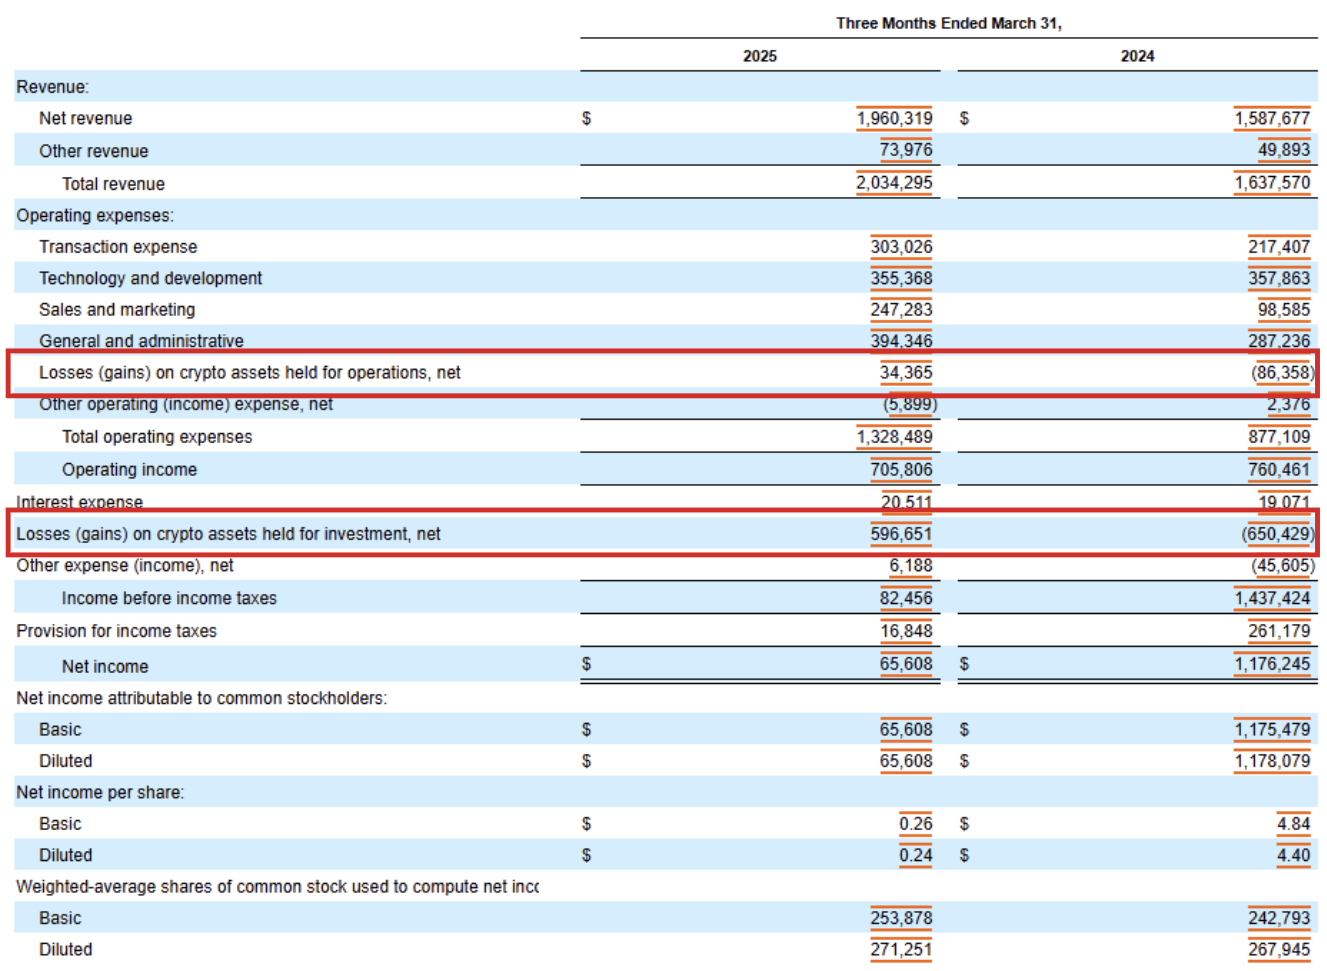Screen dimensions: 1327x971
Task: Click the 2024 column header
Action: click(x=1137, y=56)
